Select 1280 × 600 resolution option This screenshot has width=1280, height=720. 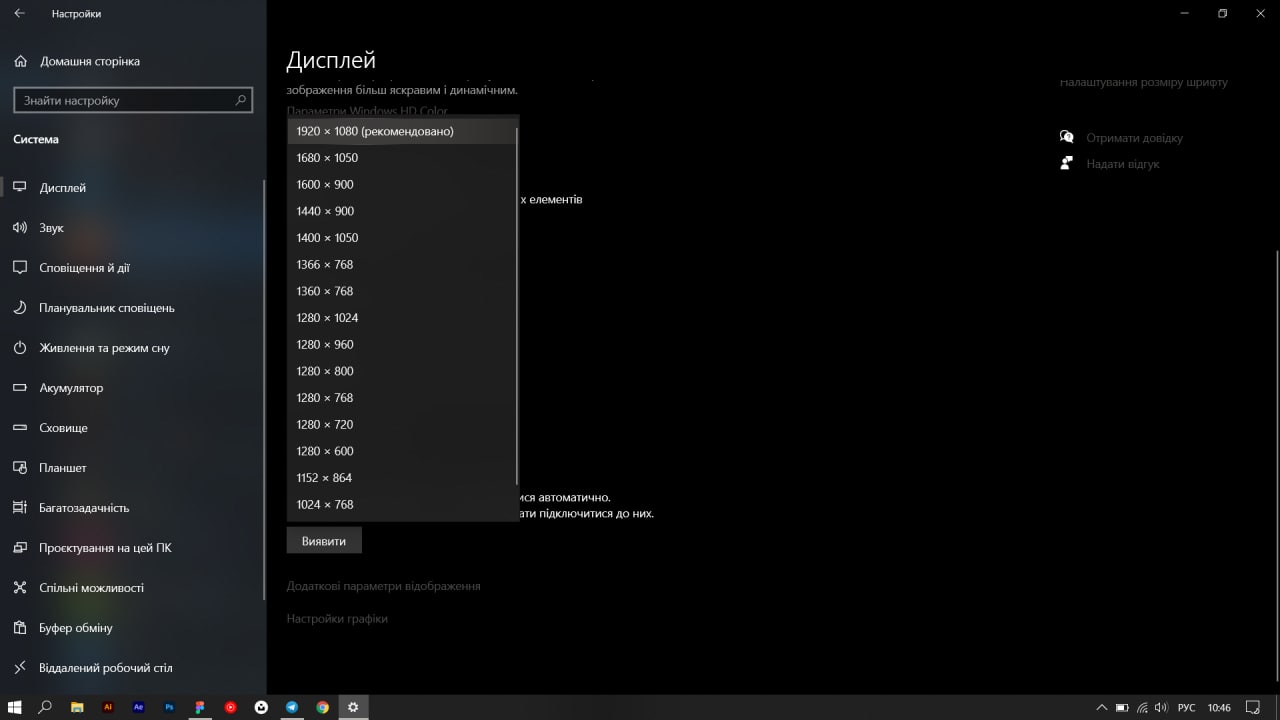point(401,451)
